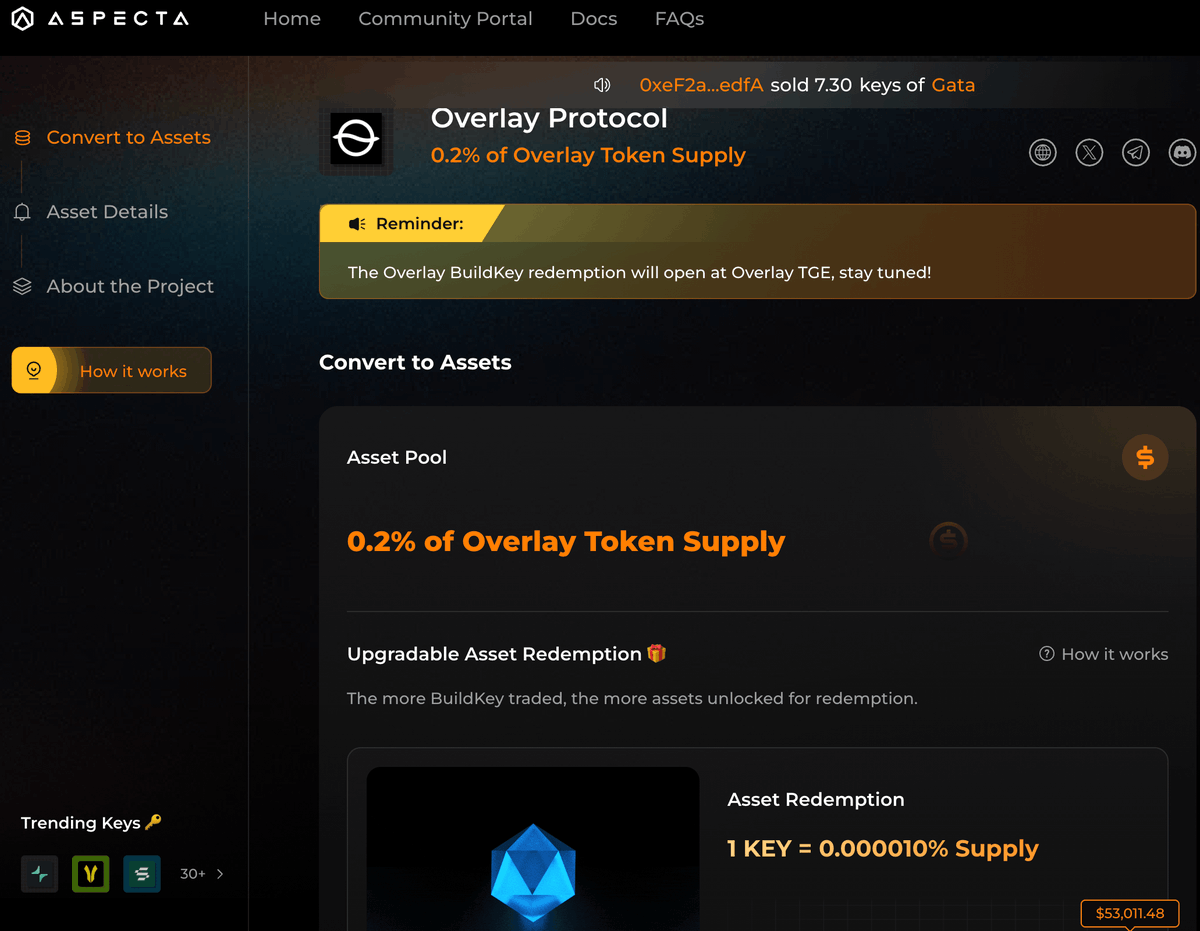Select About the Project in the sidebar
Image resolution: width=1200 pixels, height=931 pixels.
pos(130,286)
